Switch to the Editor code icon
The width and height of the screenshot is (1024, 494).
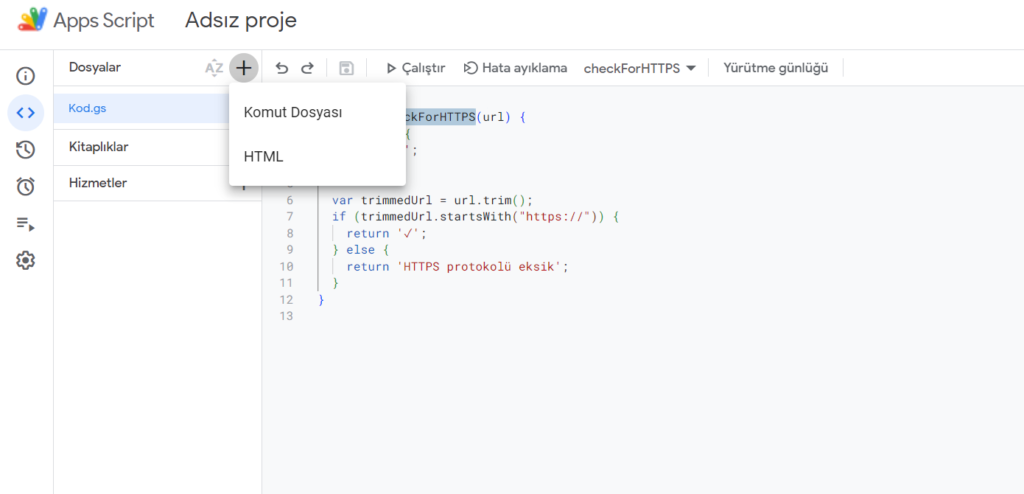coord(26,113)
